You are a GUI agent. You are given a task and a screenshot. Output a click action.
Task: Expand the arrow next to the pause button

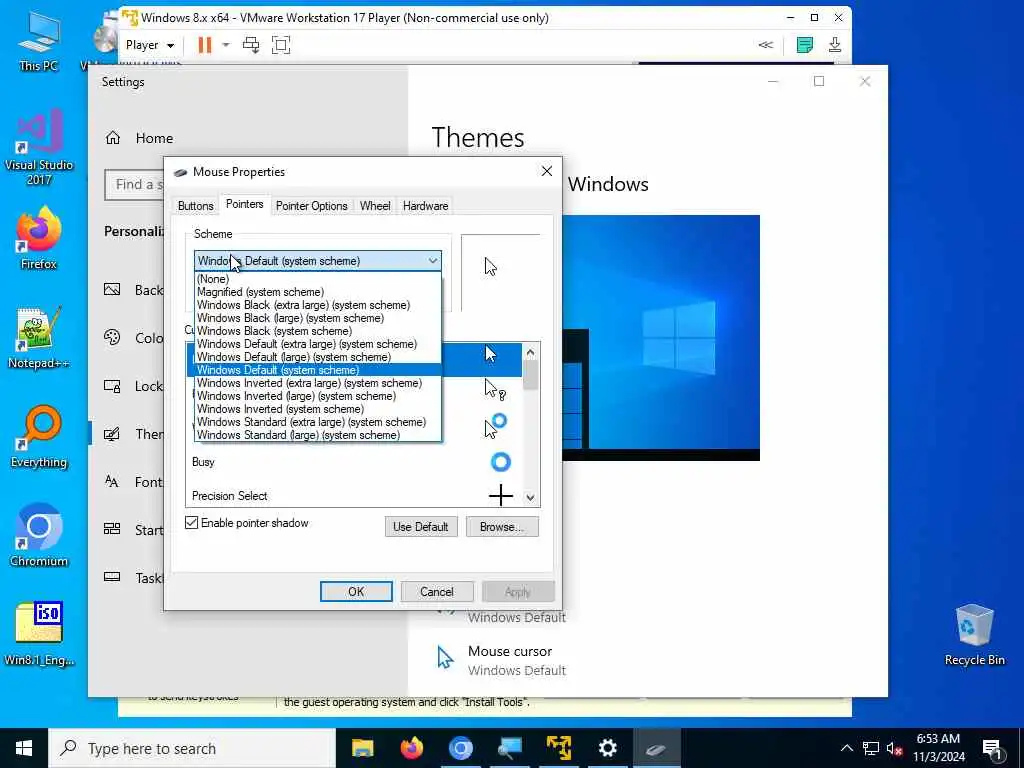(226, 44)
